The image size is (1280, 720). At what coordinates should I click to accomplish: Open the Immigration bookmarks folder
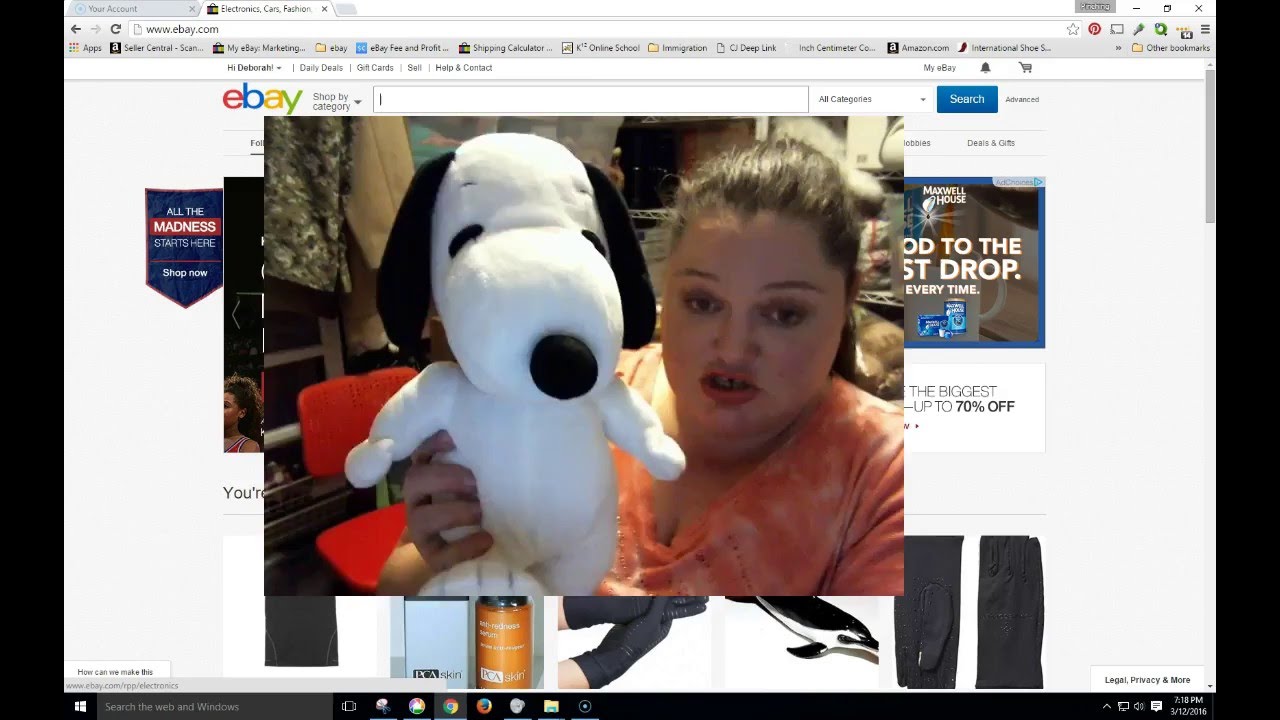pyautogui.click(x=678, y=48)
